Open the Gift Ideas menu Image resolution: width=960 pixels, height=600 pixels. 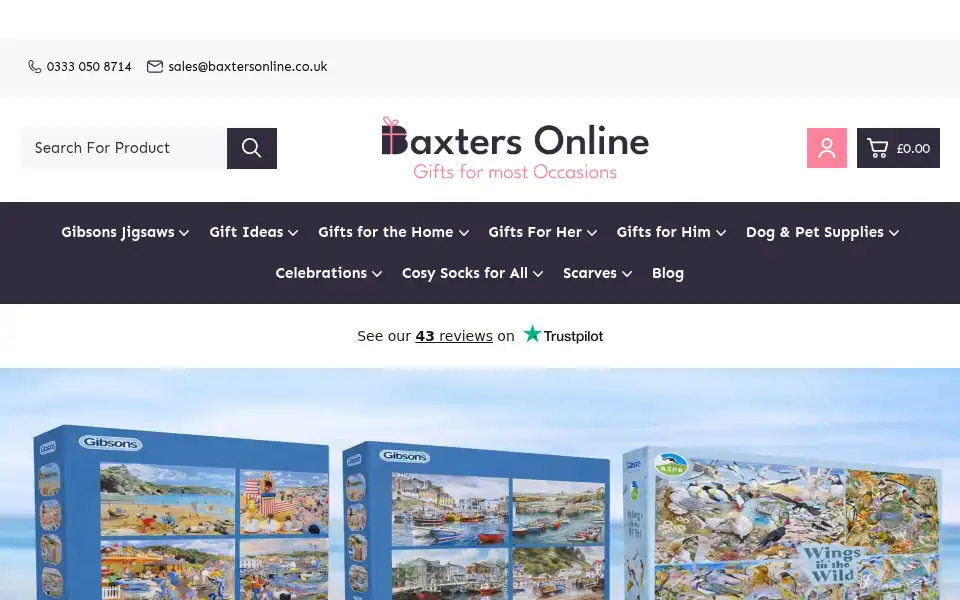(x=246, y=233)
